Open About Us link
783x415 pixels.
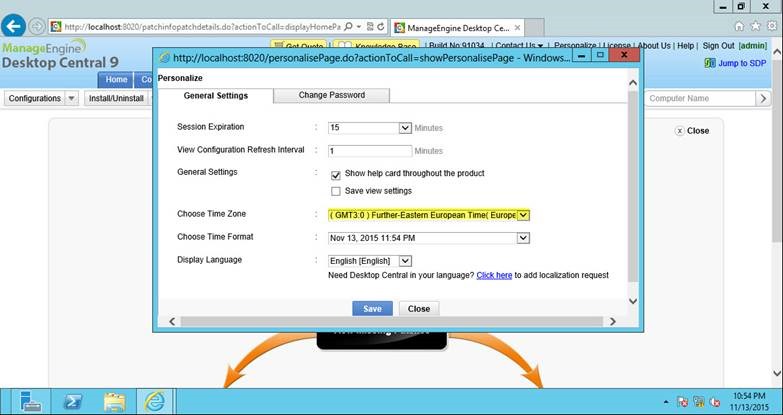(654, 45)
